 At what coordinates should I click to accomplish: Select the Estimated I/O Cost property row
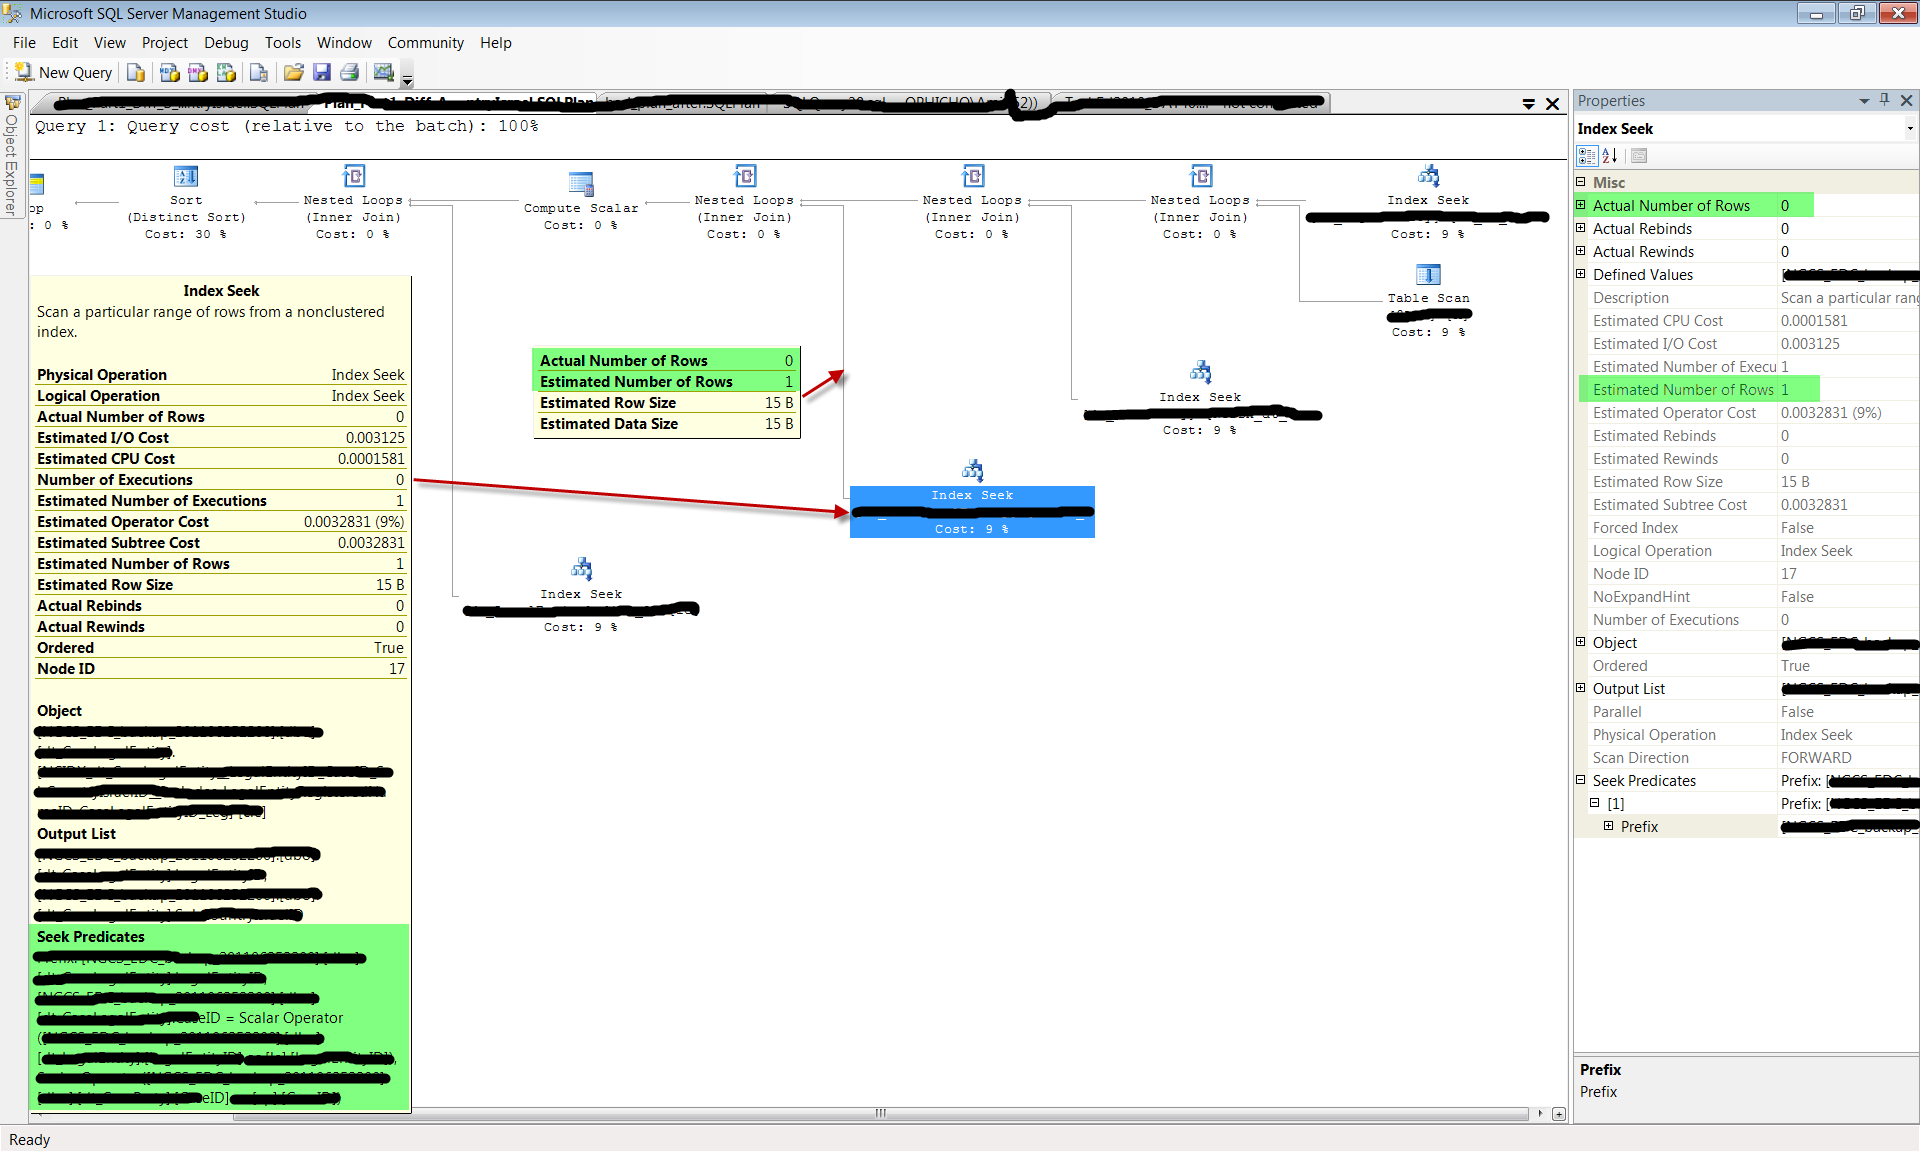[1748, 343]
